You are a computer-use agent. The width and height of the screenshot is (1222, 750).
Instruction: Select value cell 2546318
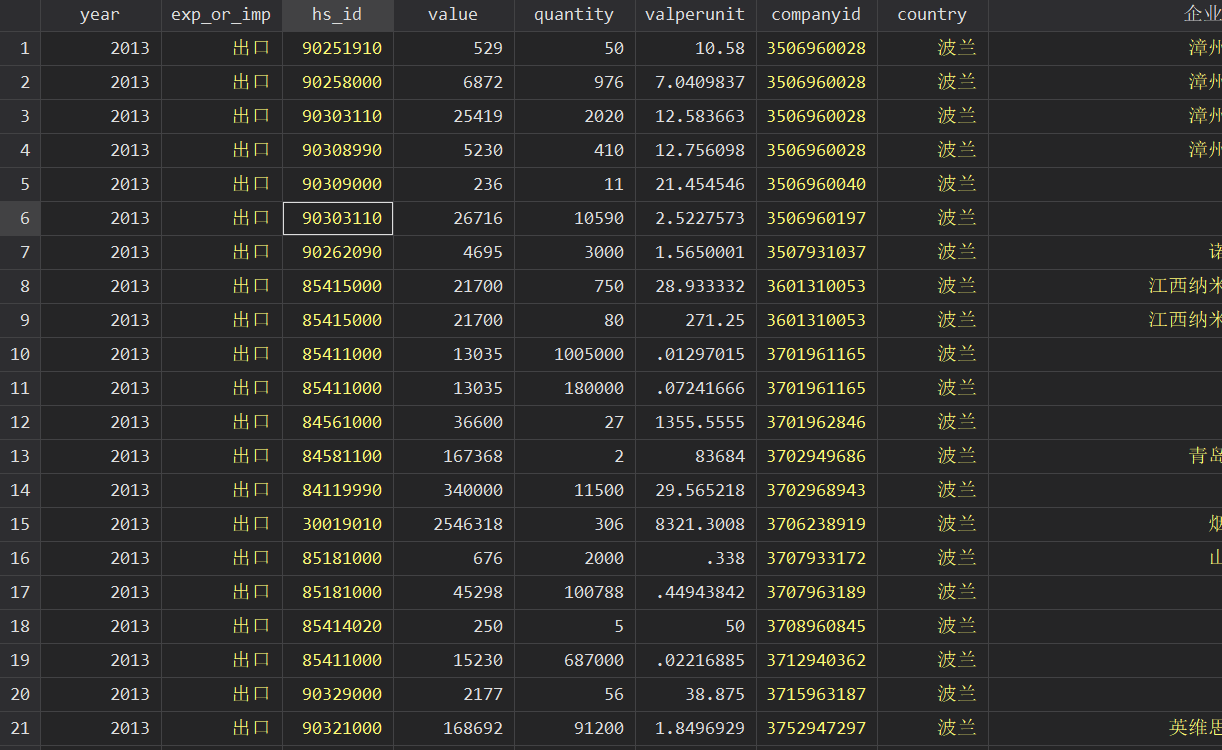point(468,524)
